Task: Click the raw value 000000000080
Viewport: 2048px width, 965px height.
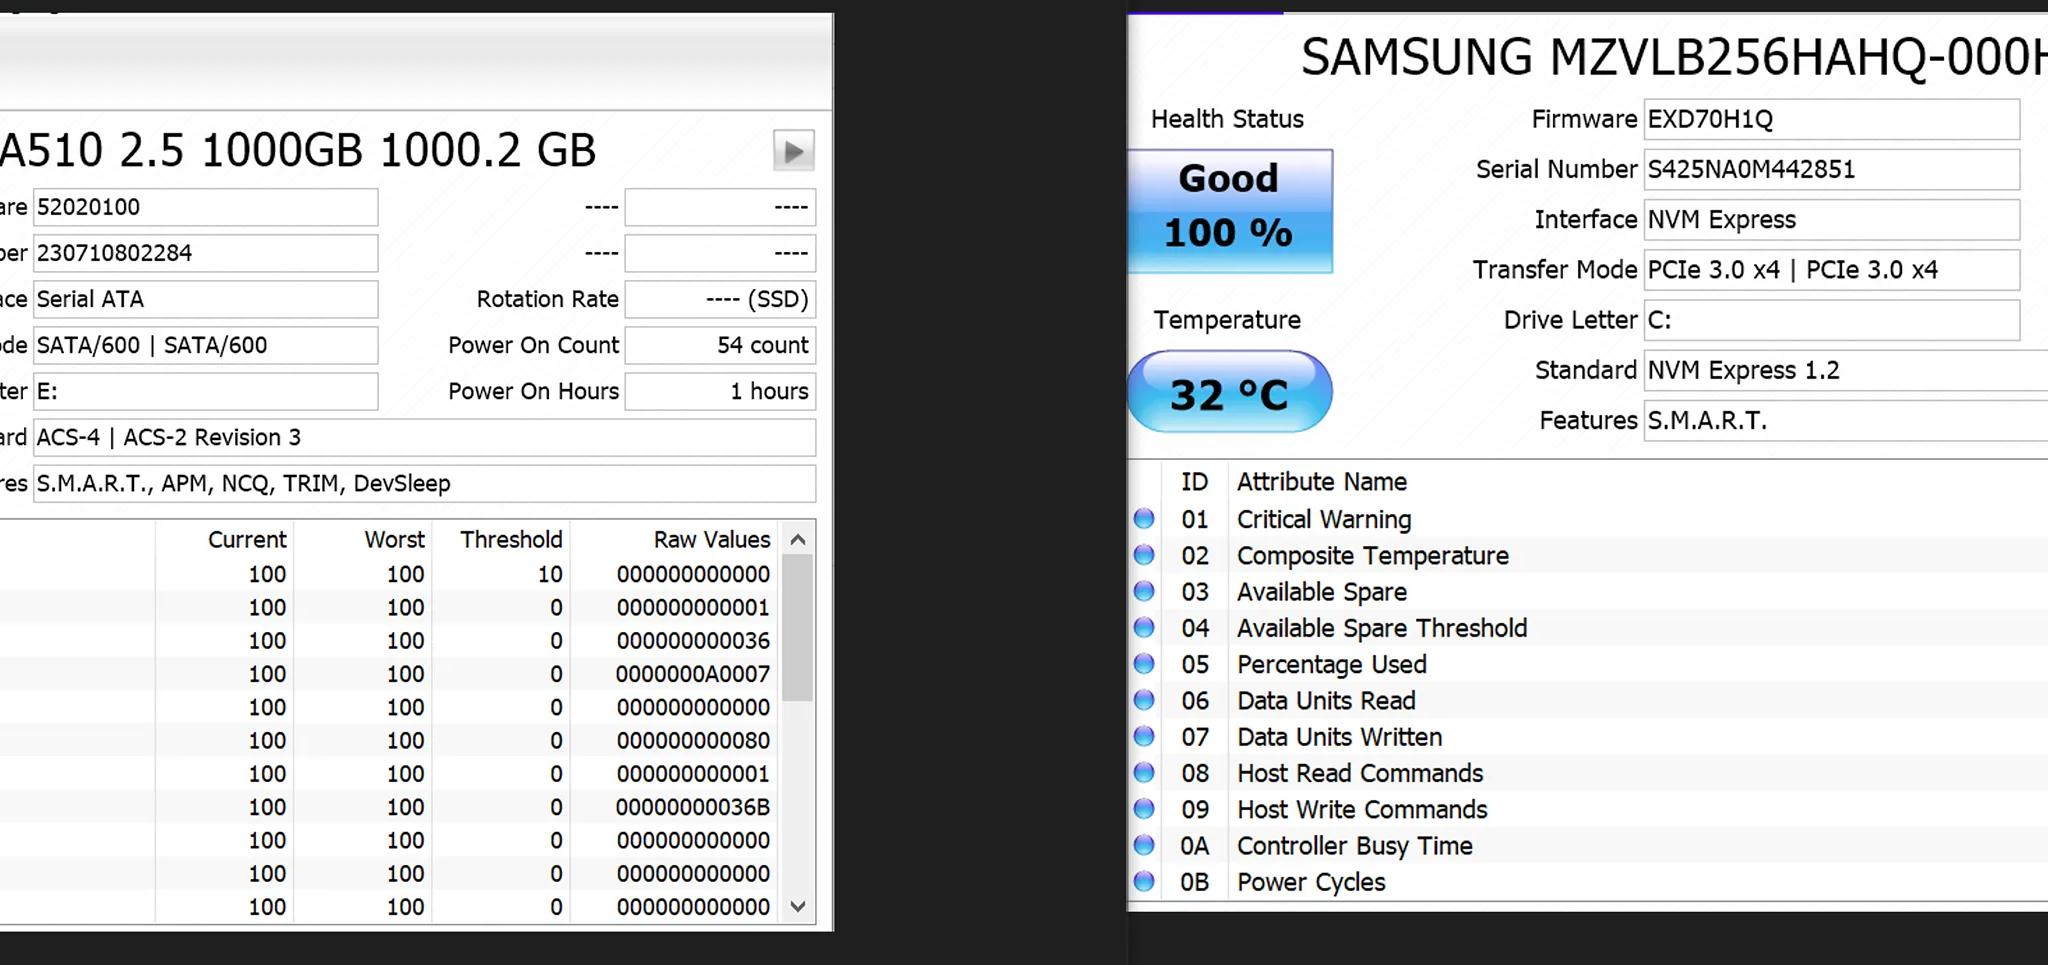Action: [x=693, y=740]
